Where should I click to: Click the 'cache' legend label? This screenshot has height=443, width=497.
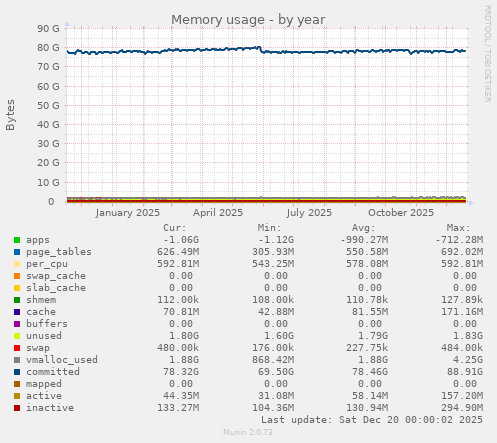tap(41, 312)
